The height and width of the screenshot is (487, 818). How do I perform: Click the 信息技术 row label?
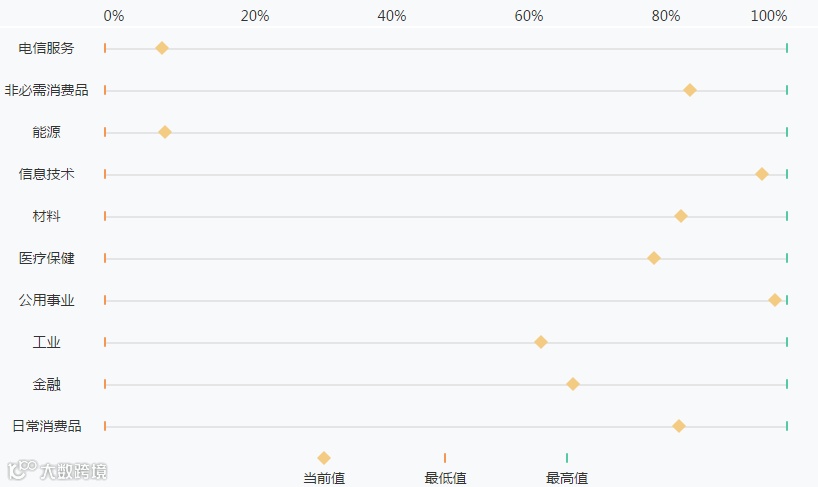[46, 174]
